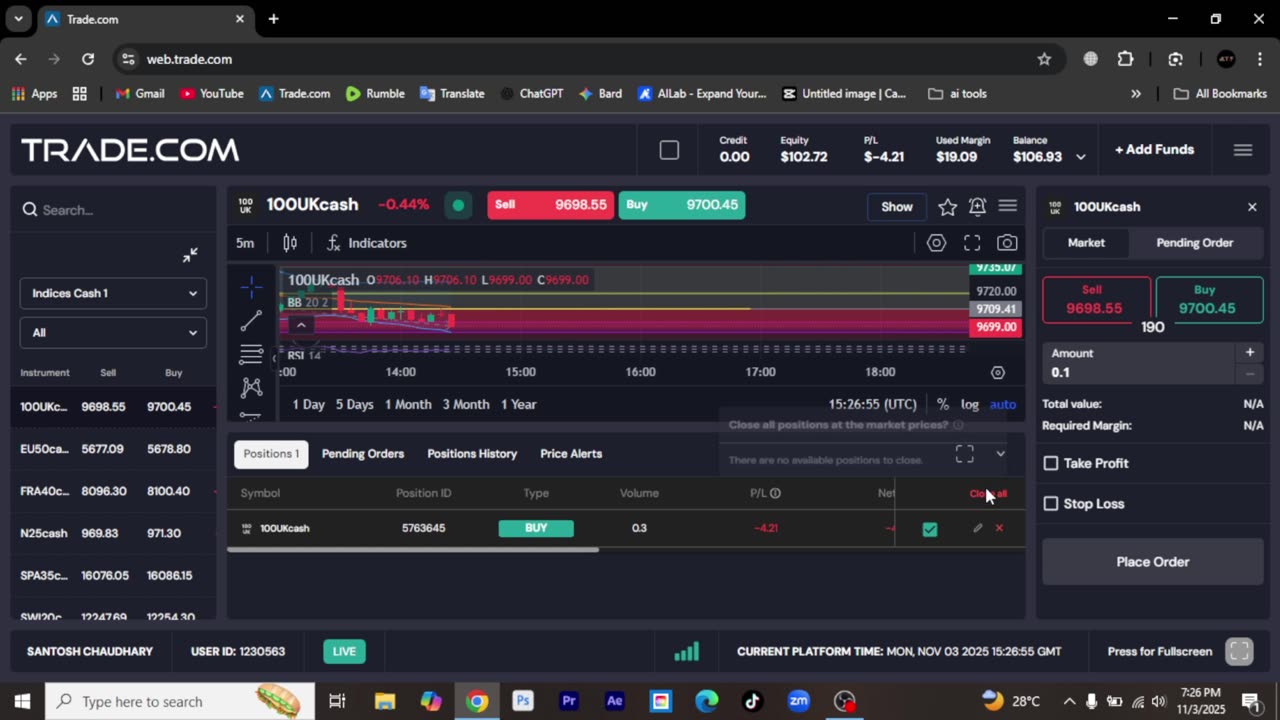Click the Add Funds button

1154,150
